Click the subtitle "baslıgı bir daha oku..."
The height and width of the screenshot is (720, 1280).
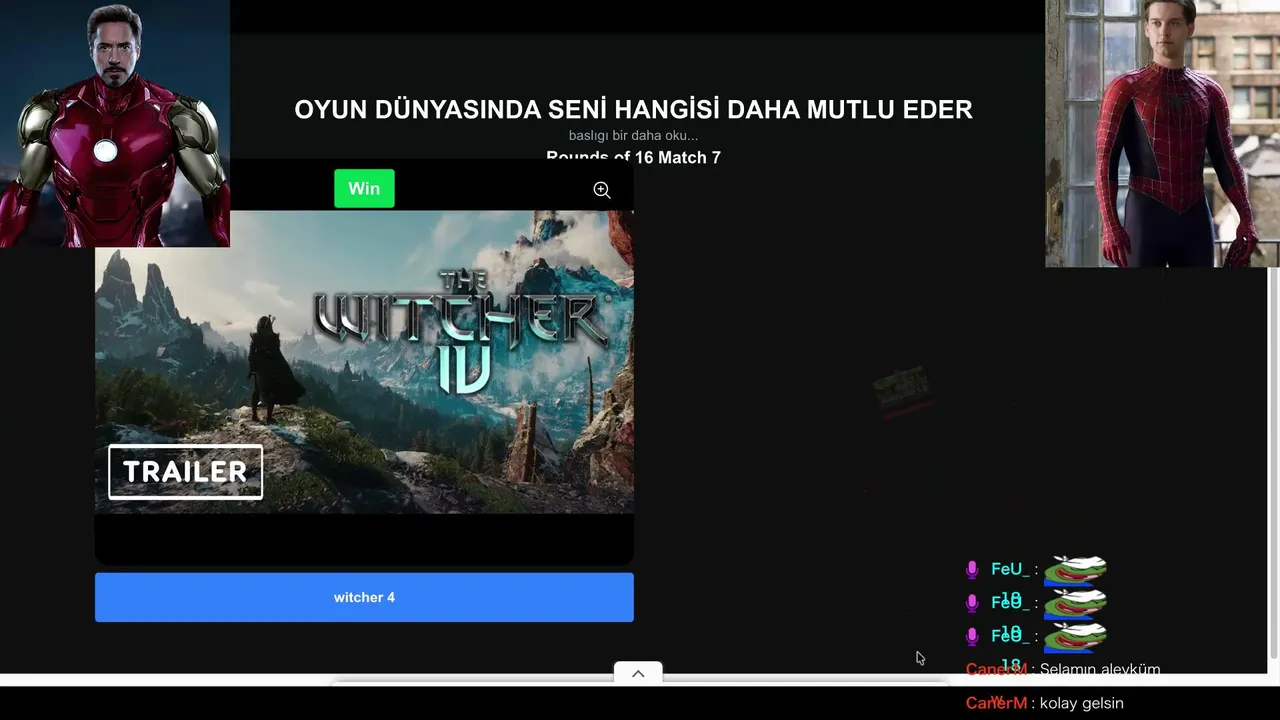click(x=633, y=136)
